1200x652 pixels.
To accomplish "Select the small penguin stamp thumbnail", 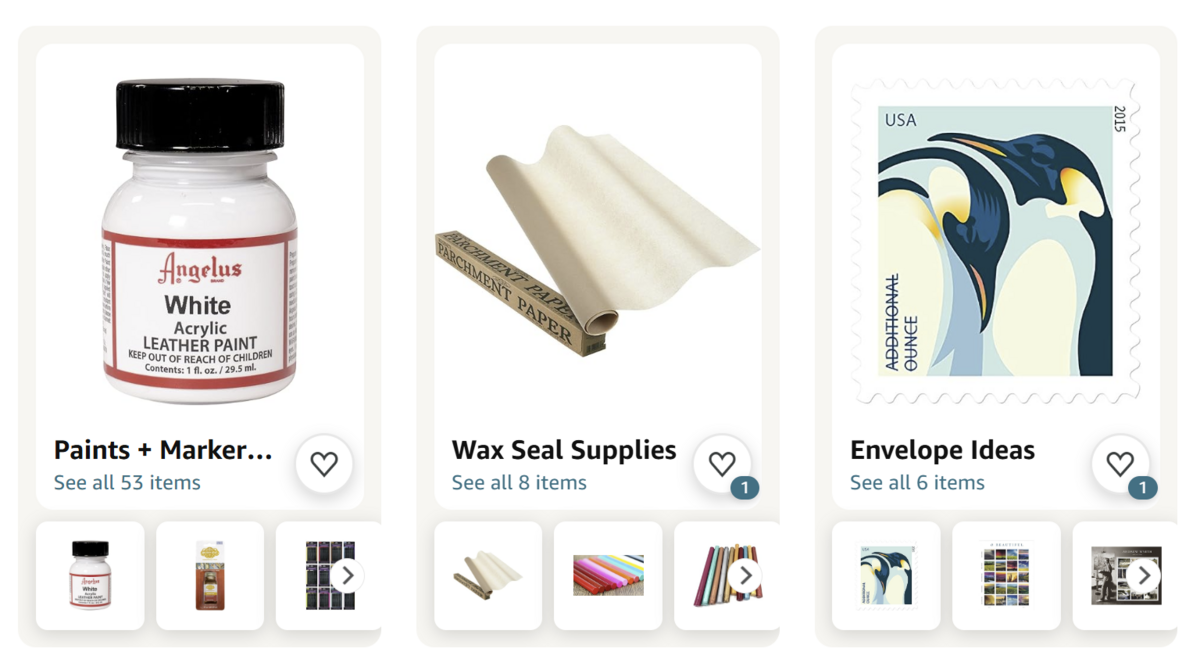I will point(886,576).
